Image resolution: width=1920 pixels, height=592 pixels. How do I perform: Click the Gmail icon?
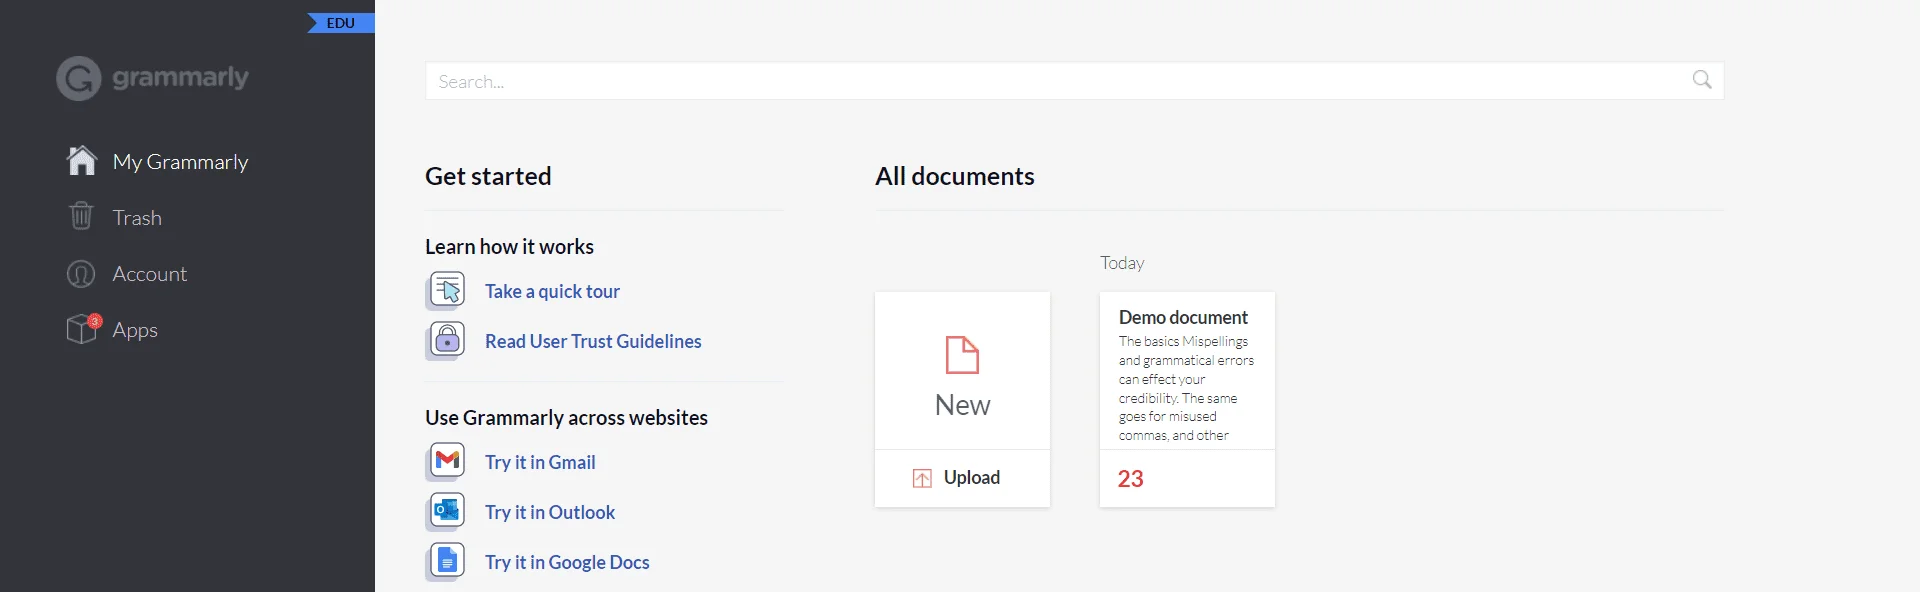(446, 461)
